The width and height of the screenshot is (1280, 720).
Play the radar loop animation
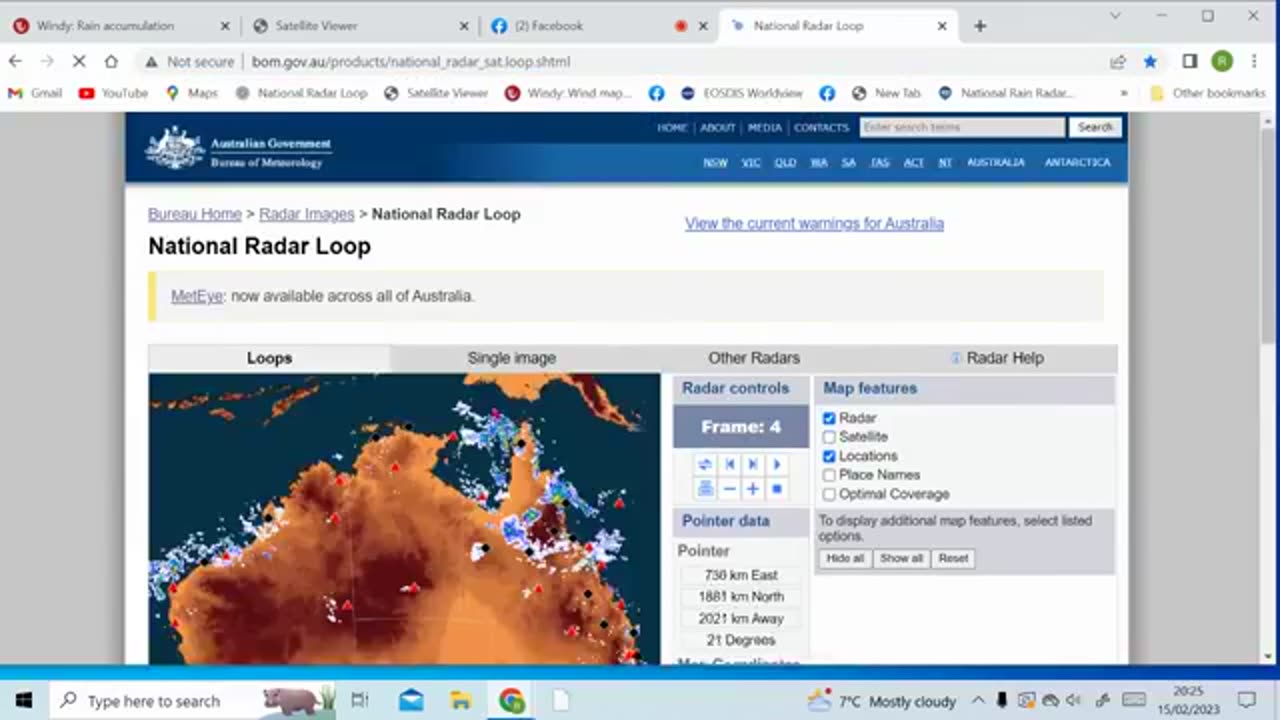tap(776, 464)
